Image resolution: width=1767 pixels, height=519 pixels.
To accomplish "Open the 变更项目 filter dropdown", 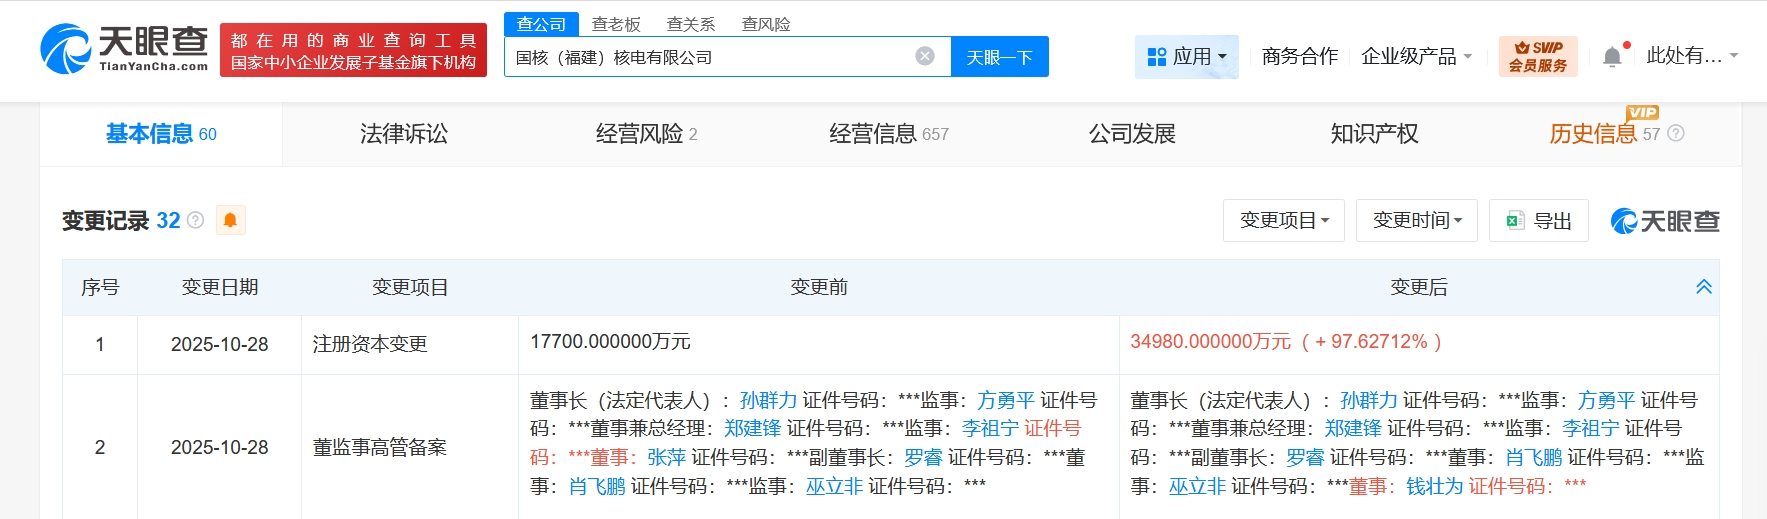I will coord(1283,221).
